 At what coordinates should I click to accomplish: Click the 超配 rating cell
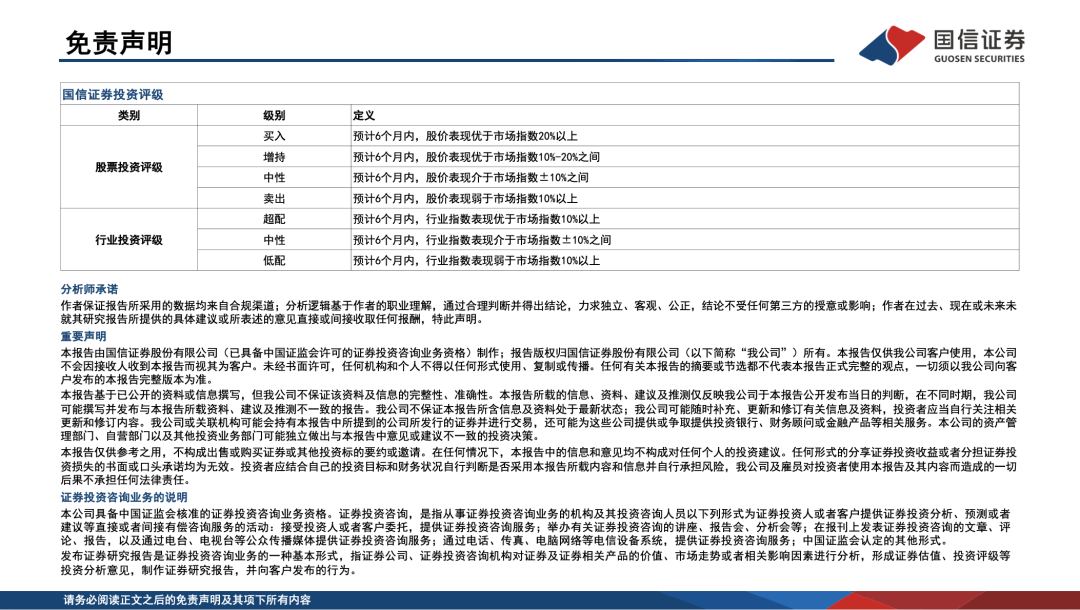coord(274,219)
